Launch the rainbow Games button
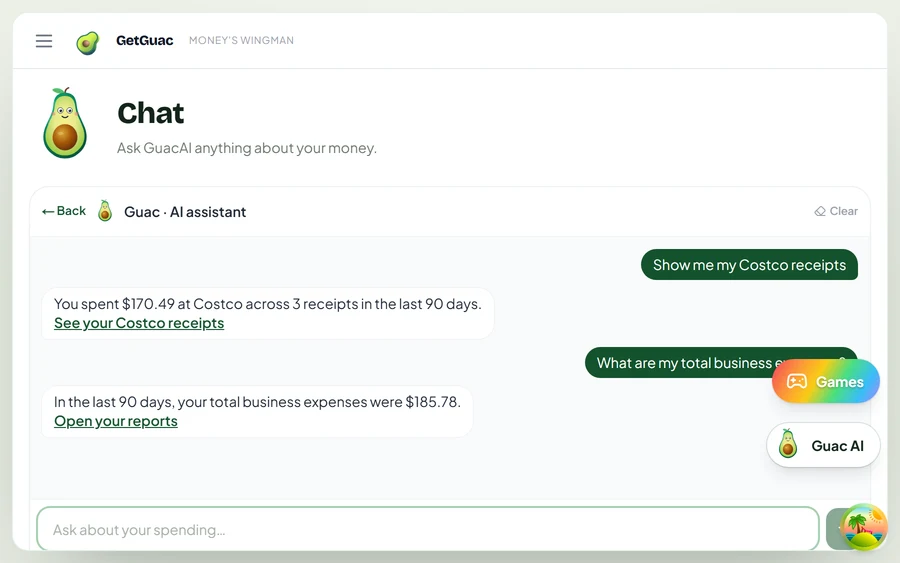The height and width of the screenshot is (563, 900). click(x=825, y=382)
